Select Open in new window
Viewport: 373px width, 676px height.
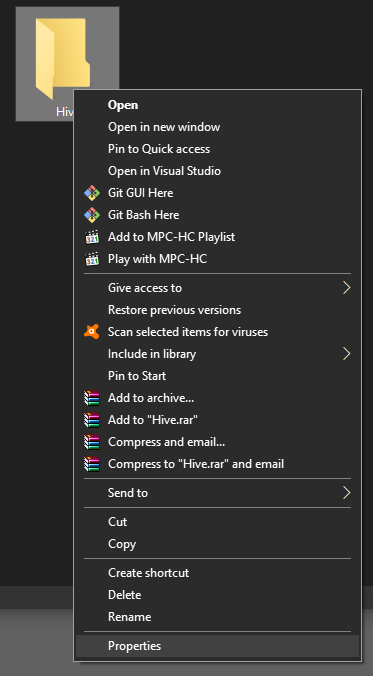coord(217,127)
